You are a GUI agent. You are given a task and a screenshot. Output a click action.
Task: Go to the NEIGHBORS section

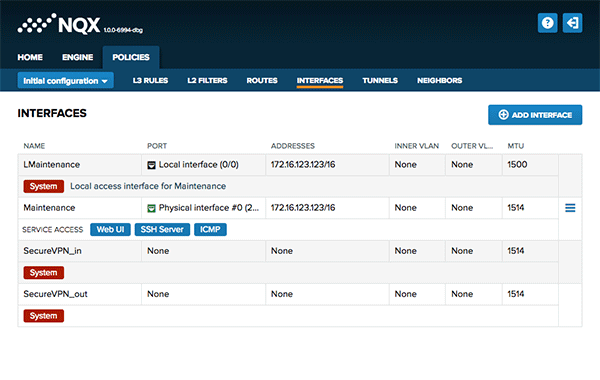pos(440,81)
